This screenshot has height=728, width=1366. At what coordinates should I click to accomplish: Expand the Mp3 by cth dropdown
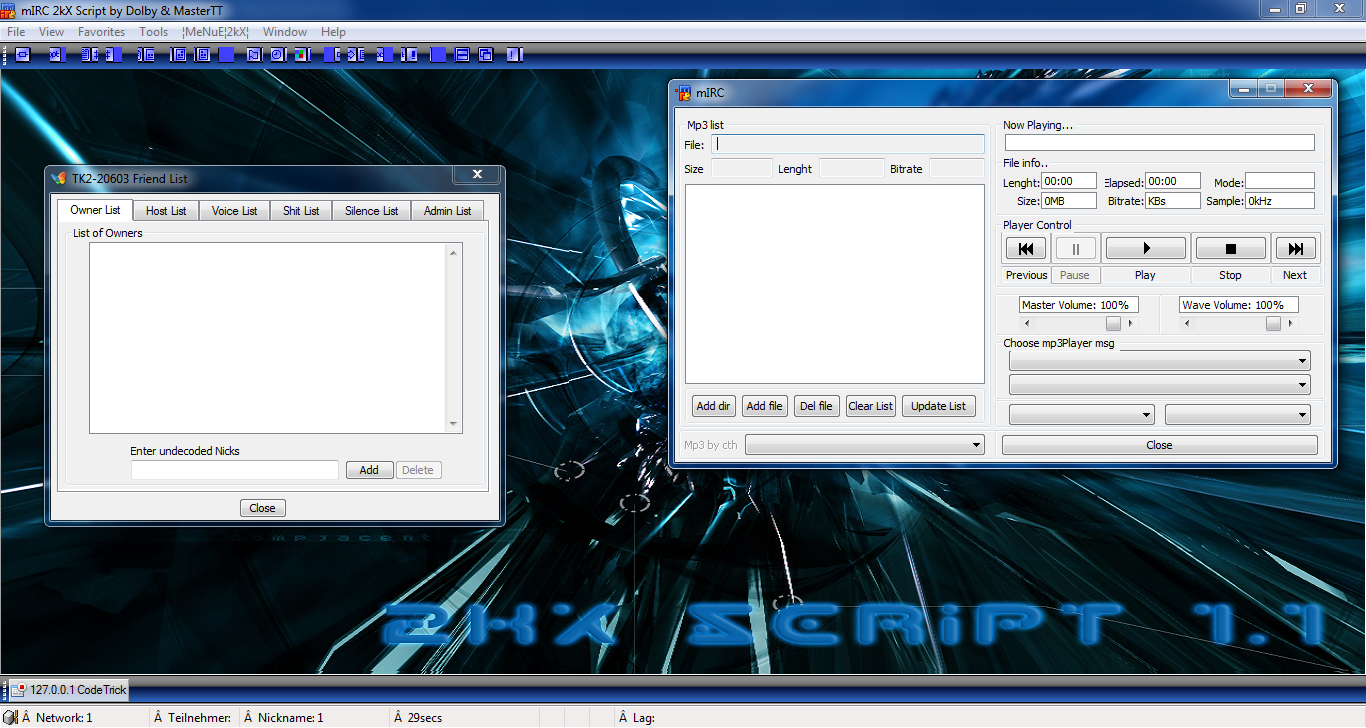(x=865, y=445)
